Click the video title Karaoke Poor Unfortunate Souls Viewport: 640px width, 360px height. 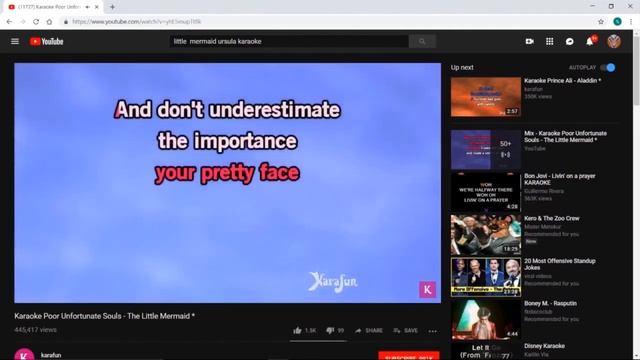(x=104, y=316)
